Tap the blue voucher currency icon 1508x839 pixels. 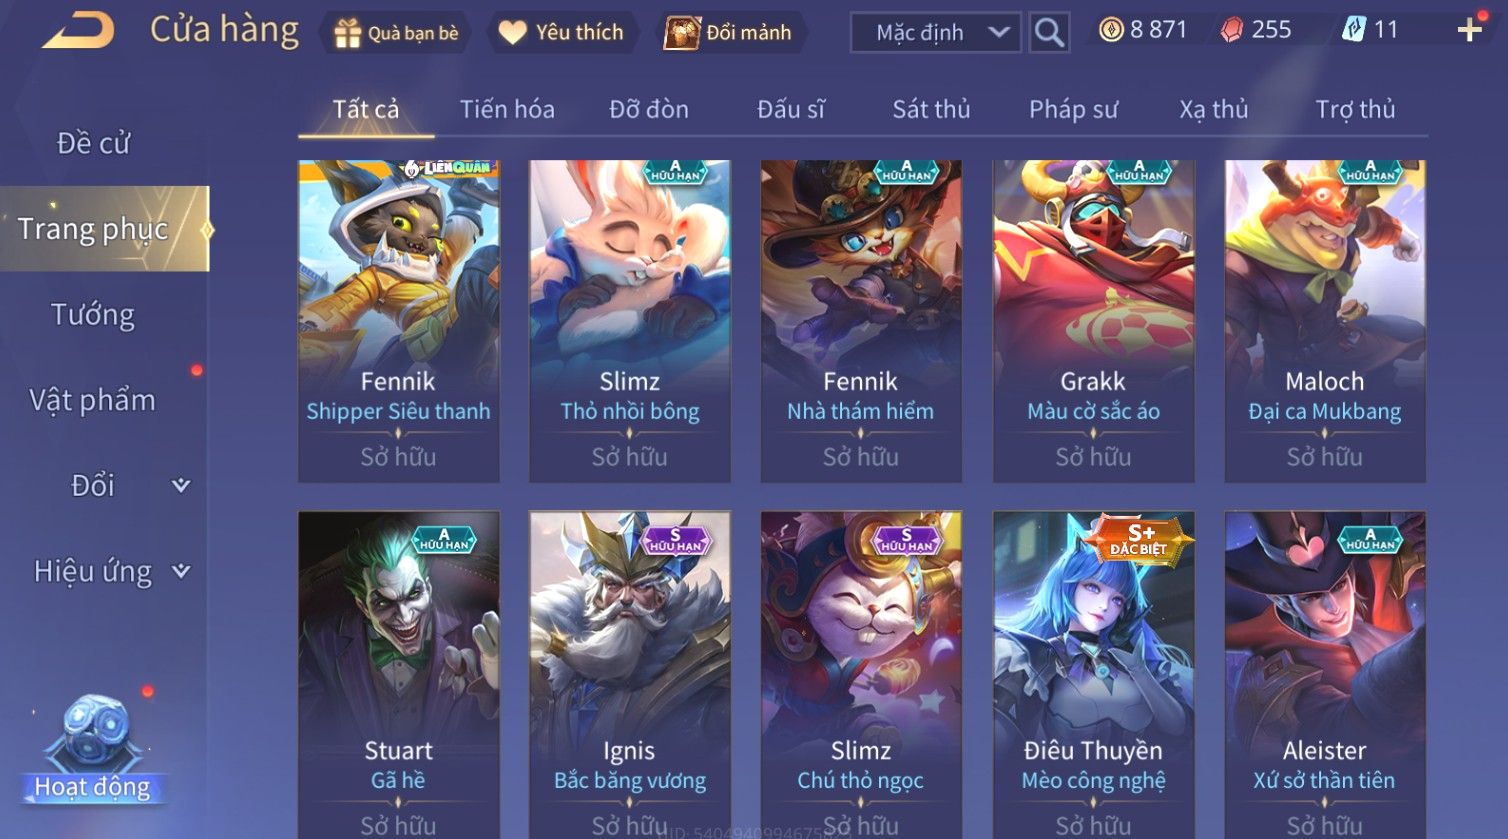click(x=1354, y=30)
